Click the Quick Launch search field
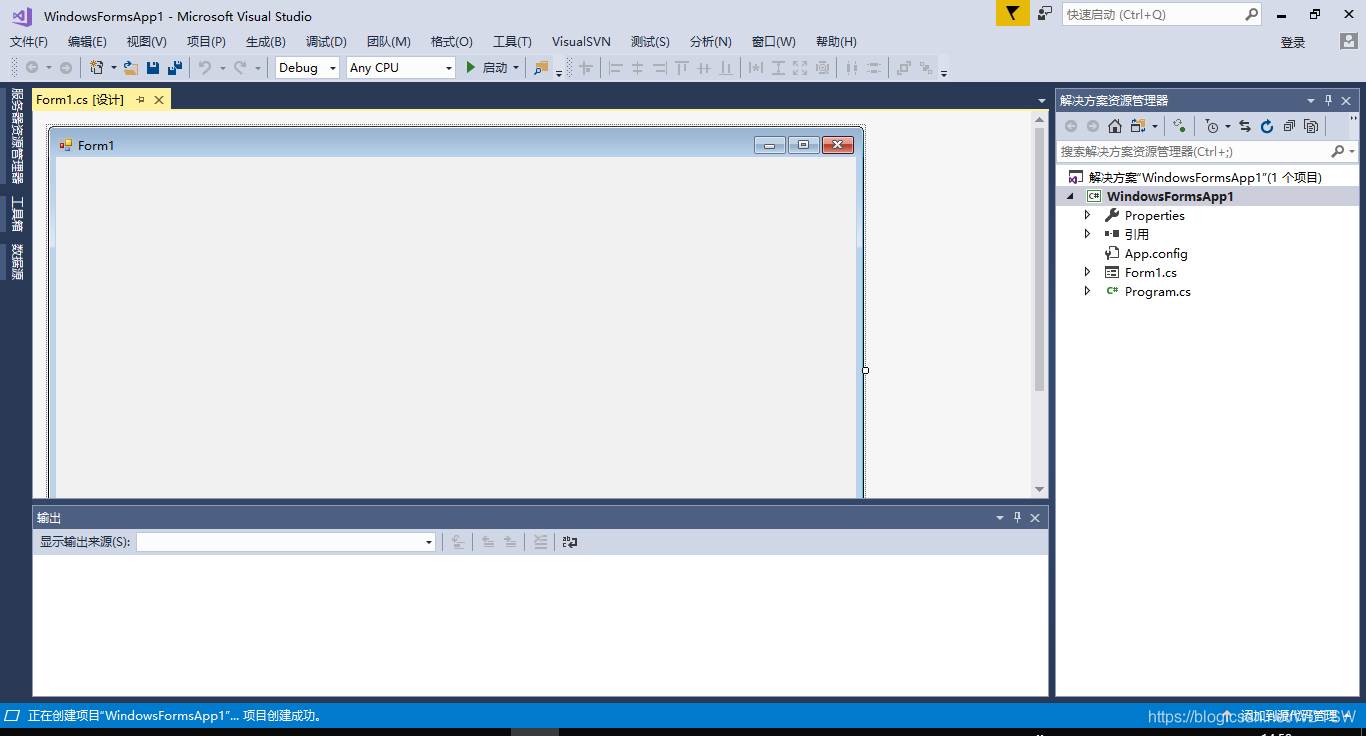Image resolution: width=1366 pixels, height=736 pixels. [1152, 14]
